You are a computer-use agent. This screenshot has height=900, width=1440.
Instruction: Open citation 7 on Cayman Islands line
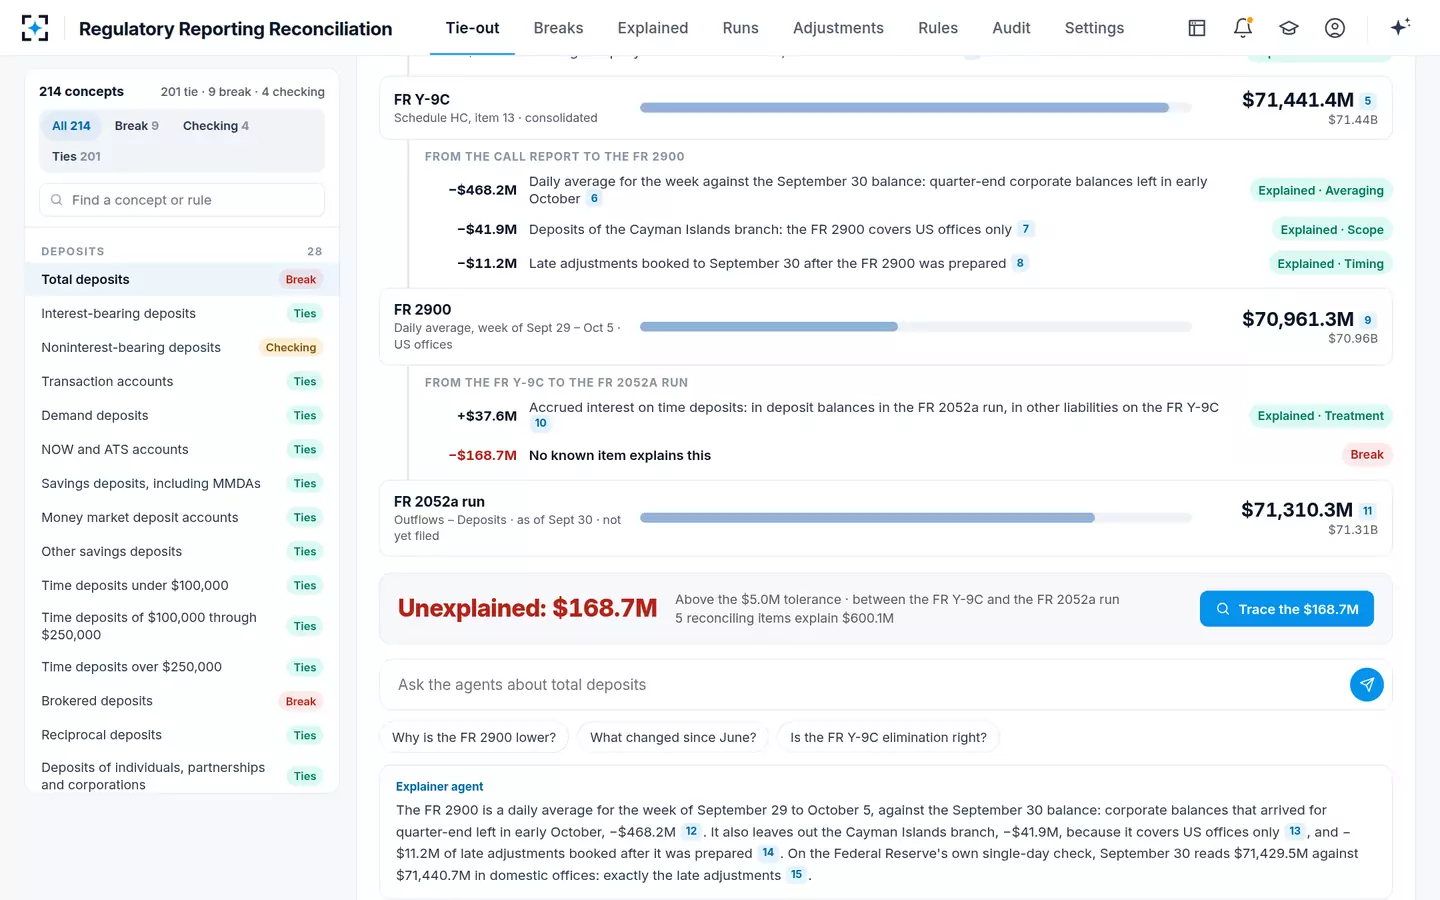(x=1025, y=229)
